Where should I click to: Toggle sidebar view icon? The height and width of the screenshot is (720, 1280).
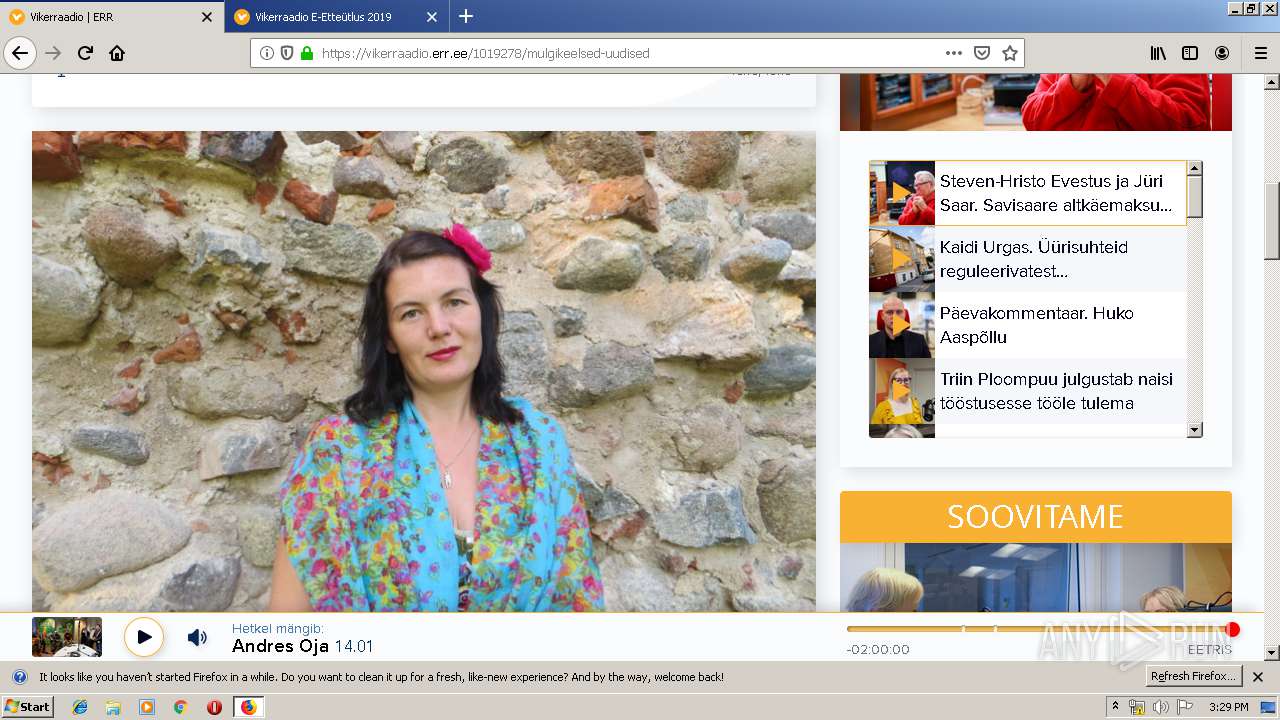[1190, 53]
